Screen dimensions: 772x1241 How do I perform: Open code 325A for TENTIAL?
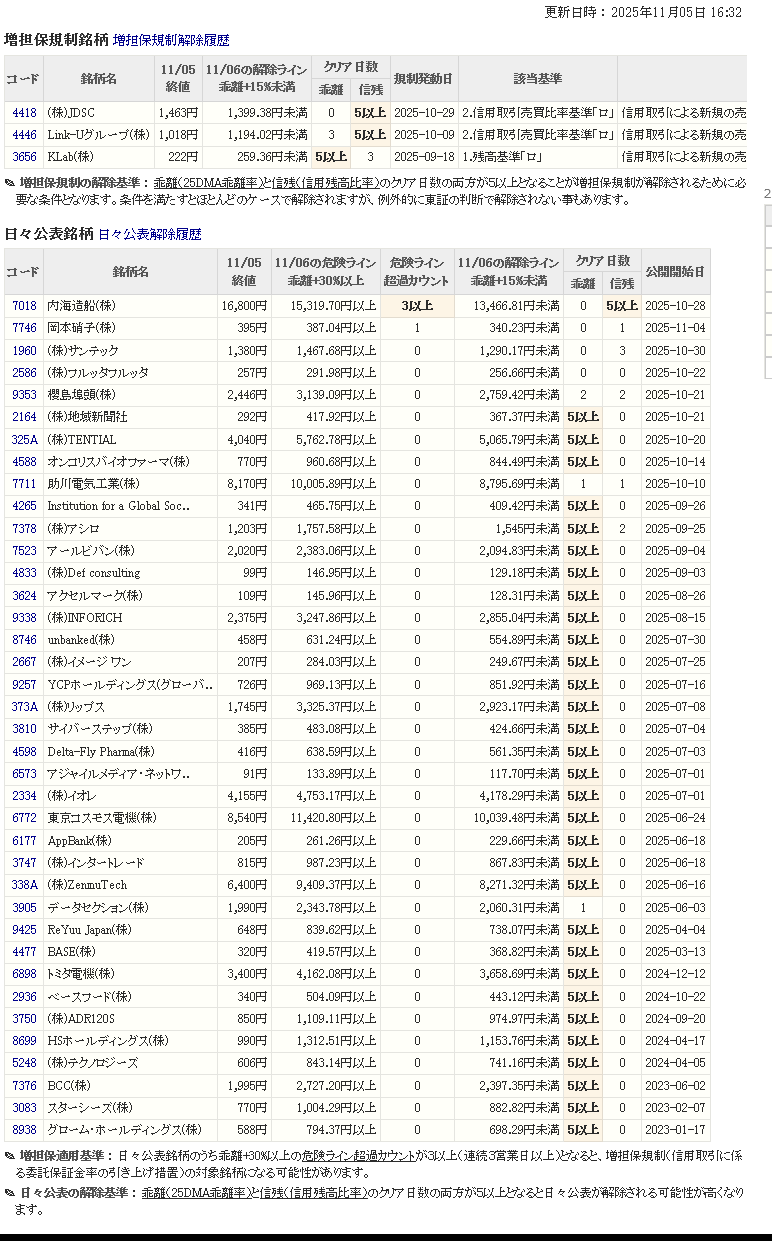(24, 440)
